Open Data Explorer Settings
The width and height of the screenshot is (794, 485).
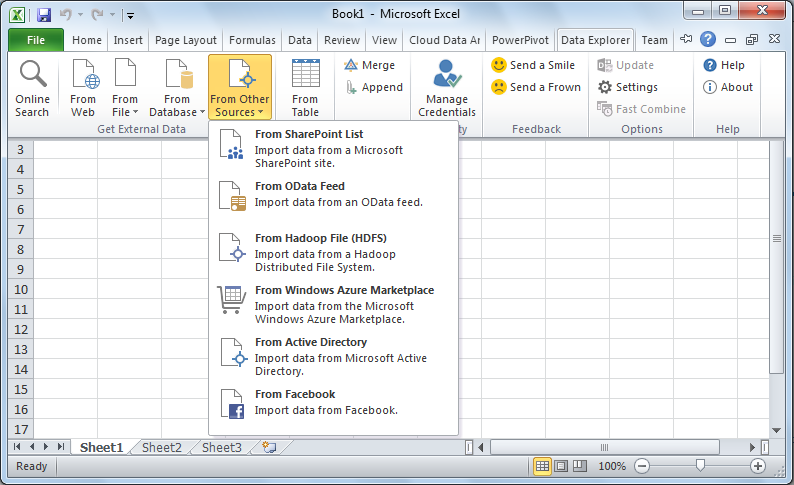pyautogui.click(x=627, y=87)
